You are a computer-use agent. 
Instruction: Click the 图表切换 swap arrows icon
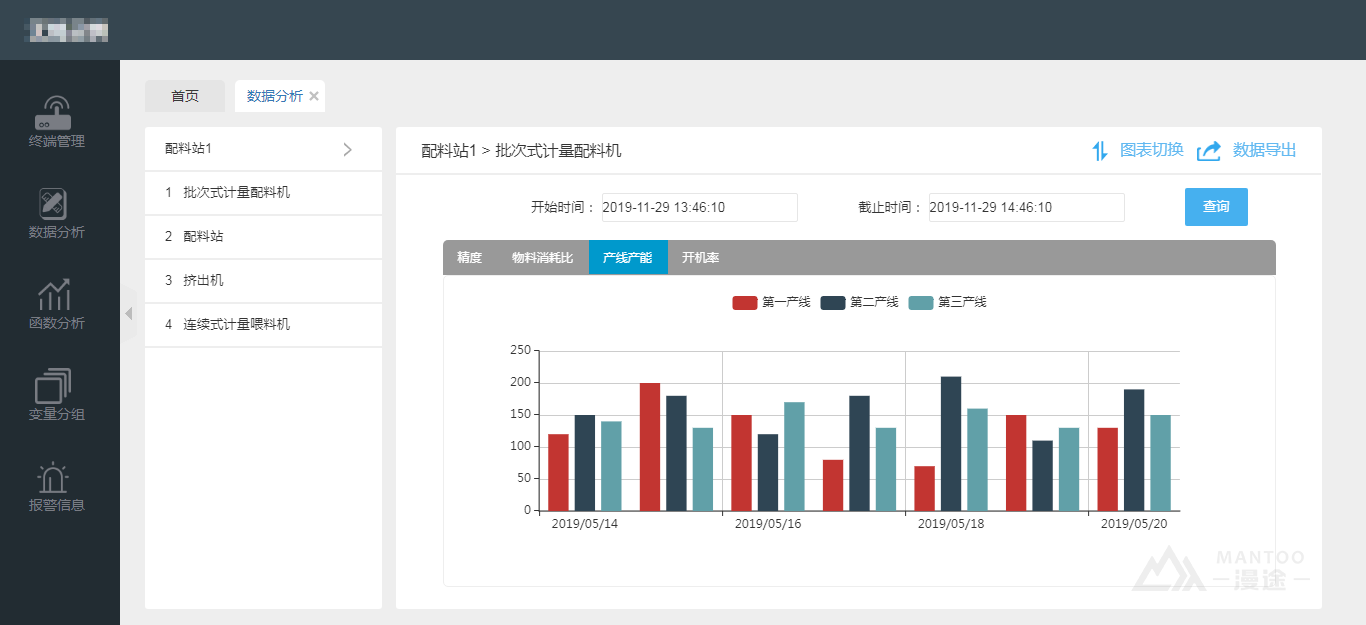[x=1100, y=151]
